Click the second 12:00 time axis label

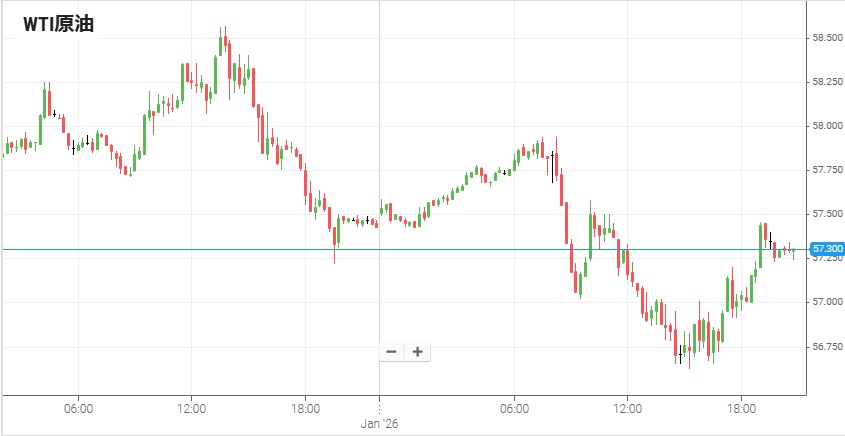pyautogui.click(x=627, y=408)
